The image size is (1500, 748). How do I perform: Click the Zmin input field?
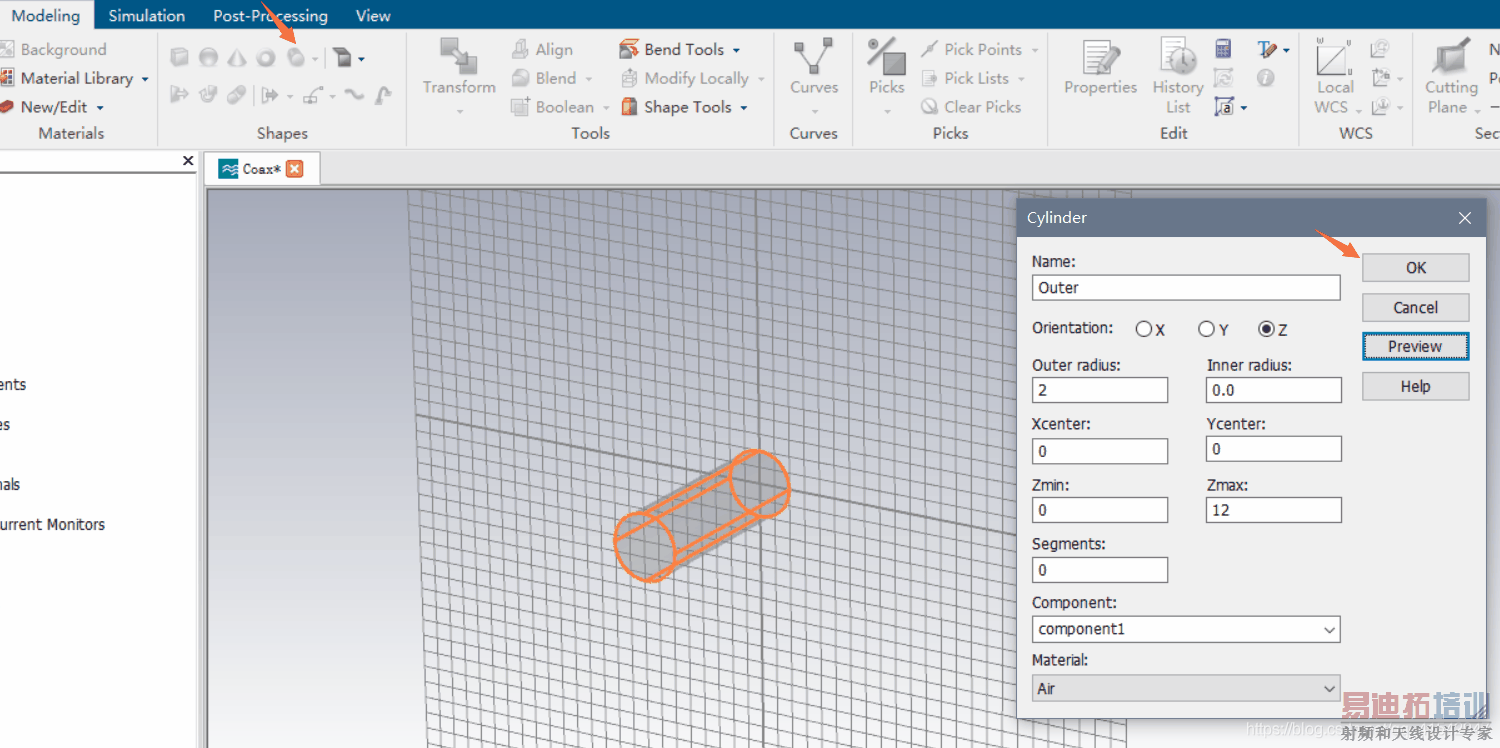[1100, 510]
